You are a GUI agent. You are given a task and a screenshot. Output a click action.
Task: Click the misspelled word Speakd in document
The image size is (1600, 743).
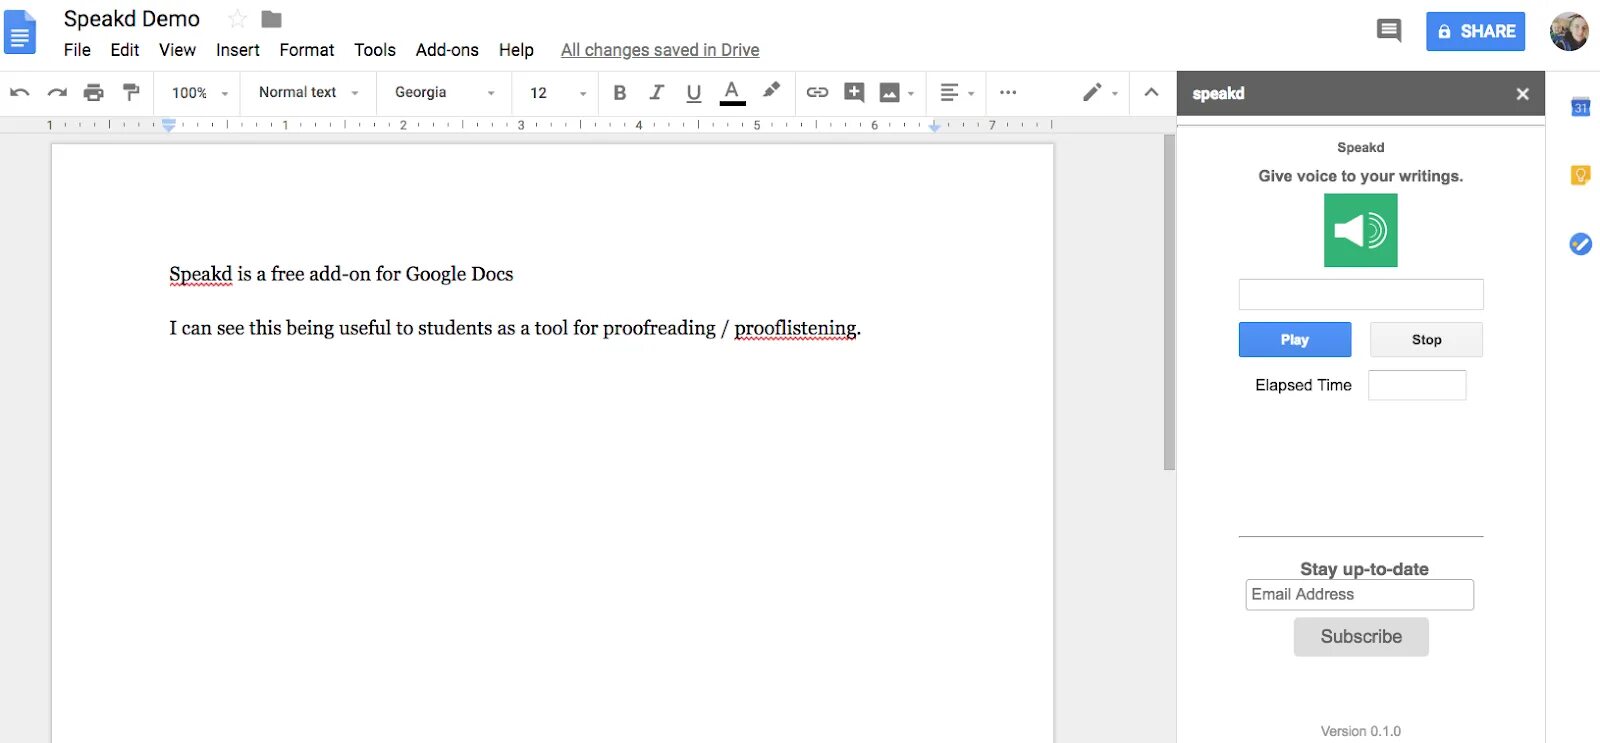point(200,274)
